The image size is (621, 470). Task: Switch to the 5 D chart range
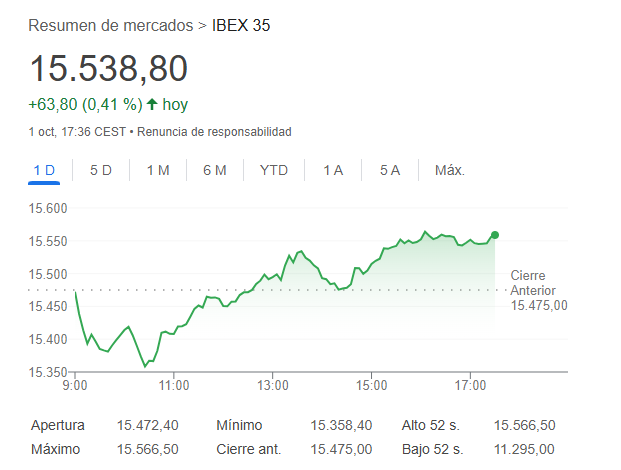click(101, 170)
